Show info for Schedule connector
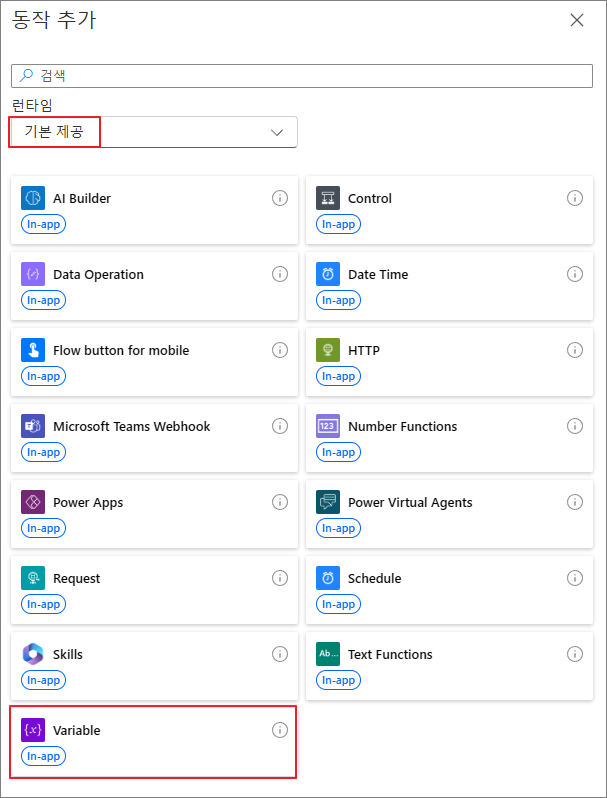This screenshot has height=798, width=607. (575, 578)
